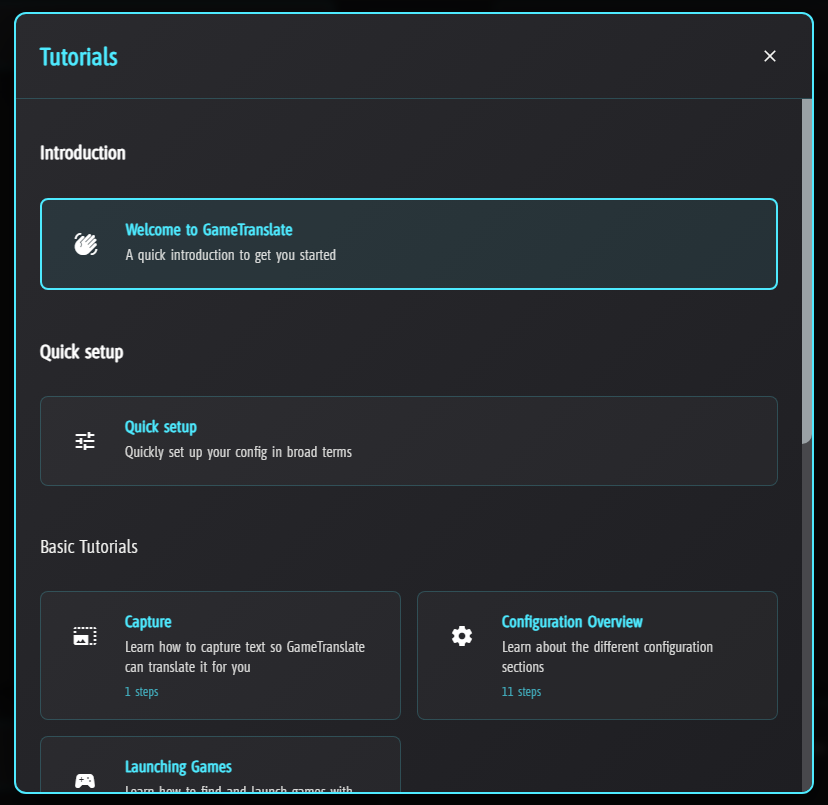The width and height of the screenshot is (828, 805).
Task: Click "Quickly set up your config" description
Action: pos(238,452)
